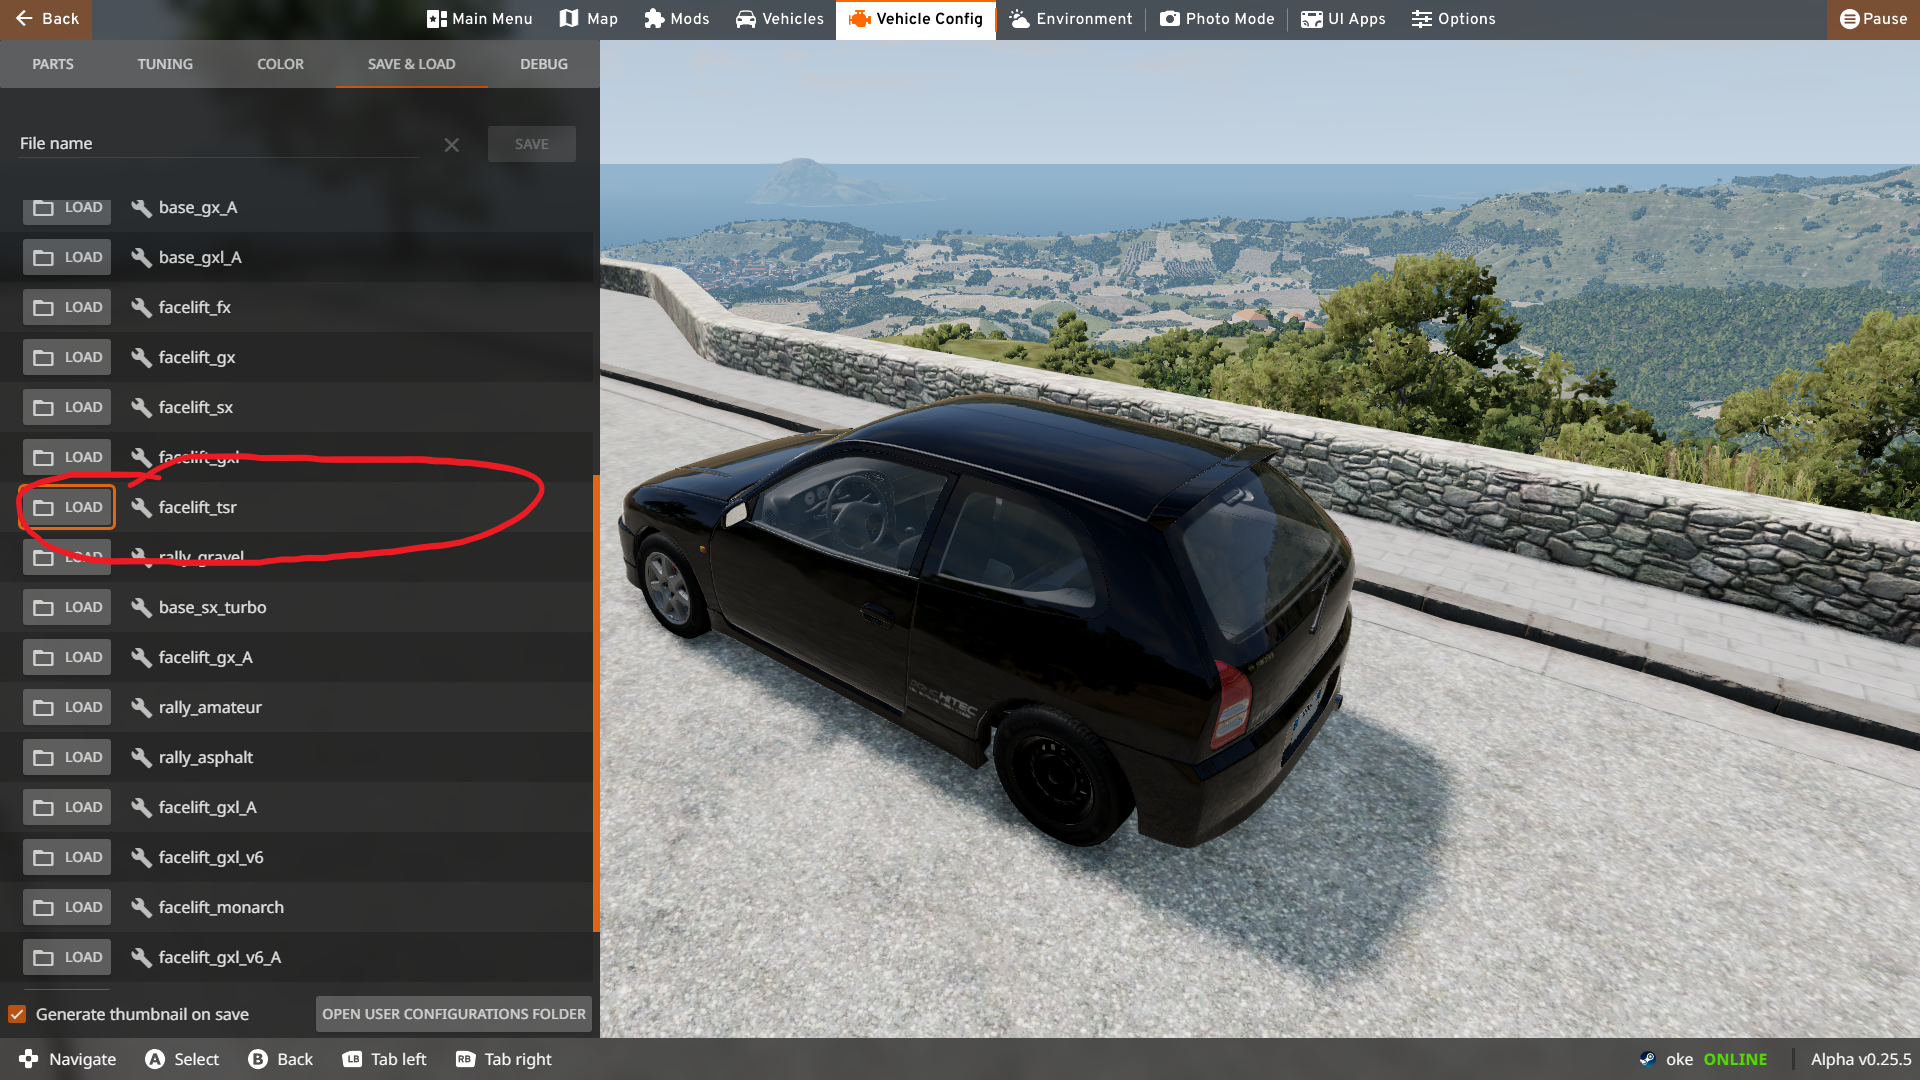
Task: Click the A Select hint icon
Action: pos(154,1059)
